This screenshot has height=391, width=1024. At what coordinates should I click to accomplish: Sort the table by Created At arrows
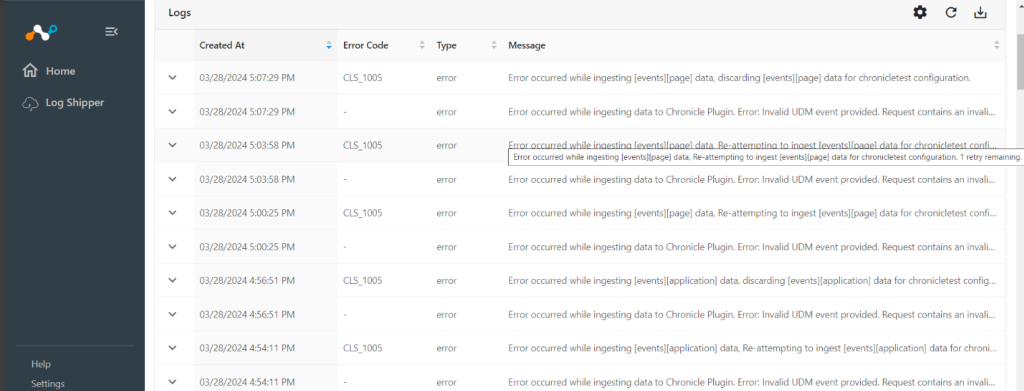click(x=328, y=46)
